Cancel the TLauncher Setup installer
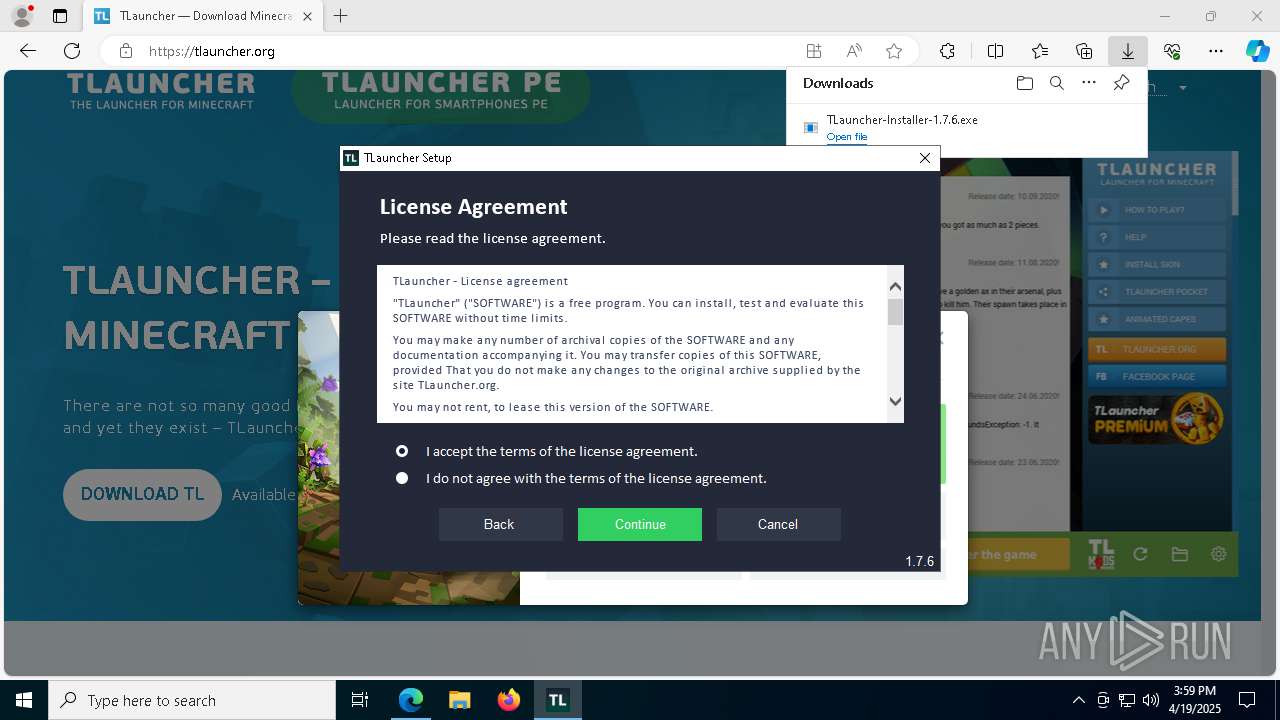 (x=778, y=524)
